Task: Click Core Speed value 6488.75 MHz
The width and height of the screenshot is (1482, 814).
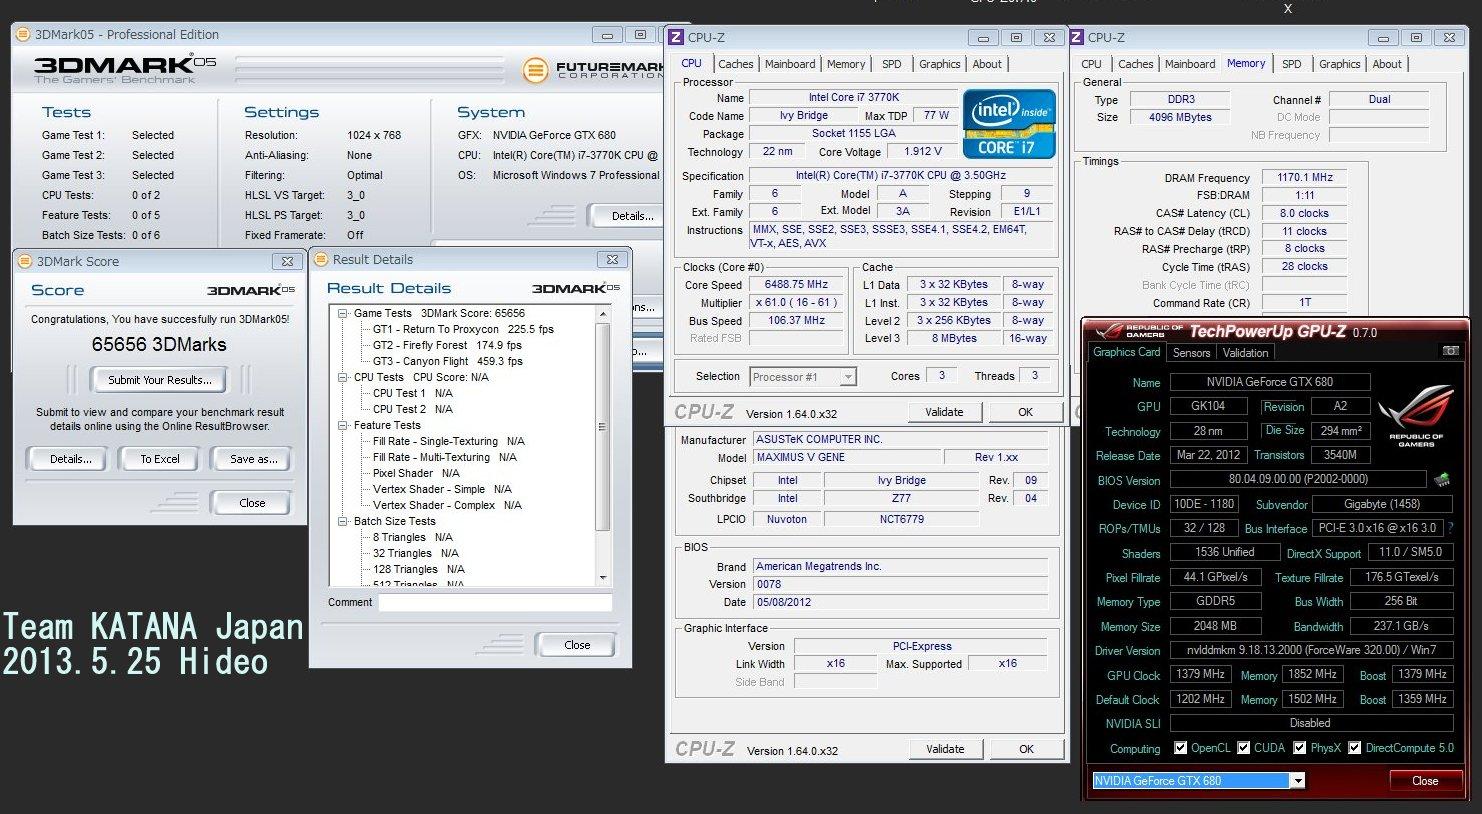Action: pos(797,284)
